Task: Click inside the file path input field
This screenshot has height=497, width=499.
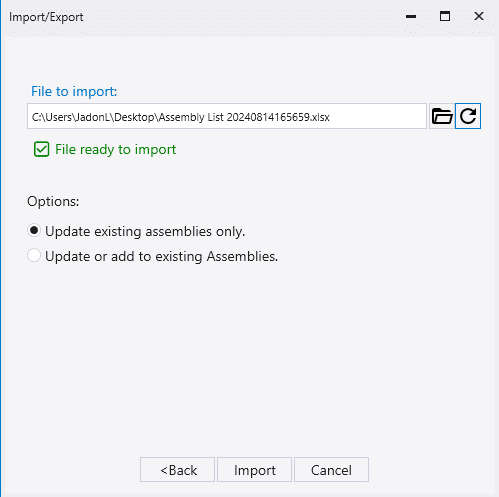Action: pos(227,116)
